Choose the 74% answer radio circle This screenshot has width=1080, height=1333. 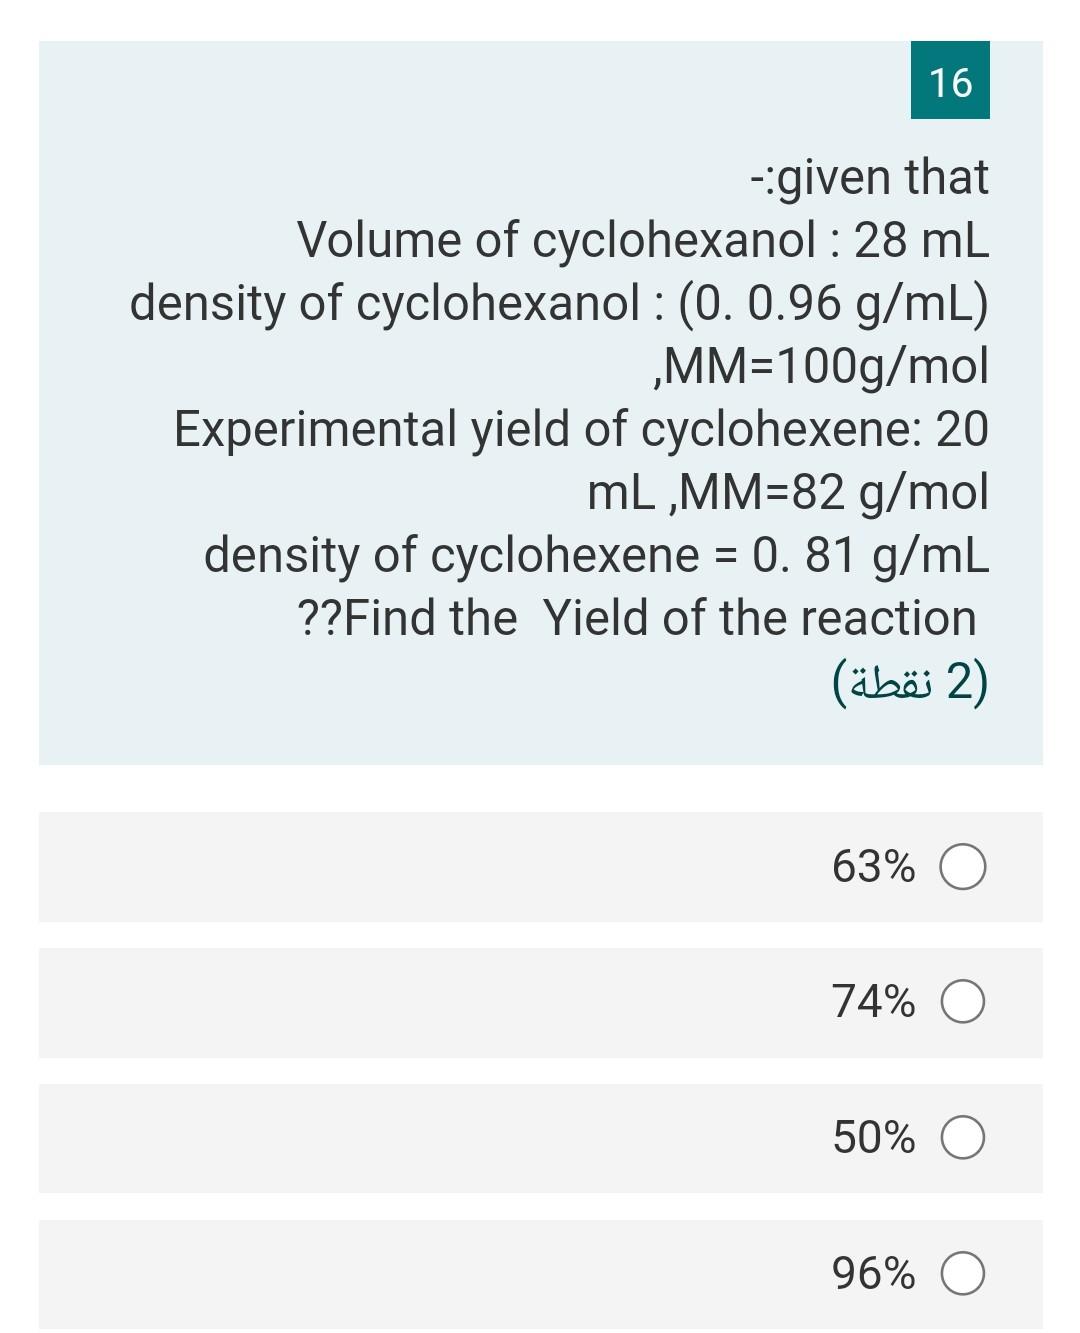[x=963, y=1003]
